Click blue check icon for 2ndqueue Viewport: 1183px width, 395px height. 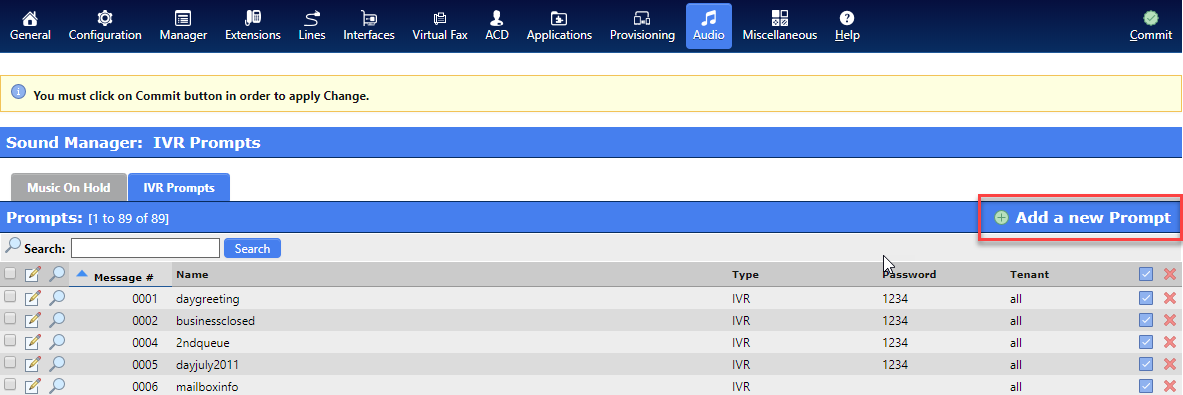tap(1146, 342)
